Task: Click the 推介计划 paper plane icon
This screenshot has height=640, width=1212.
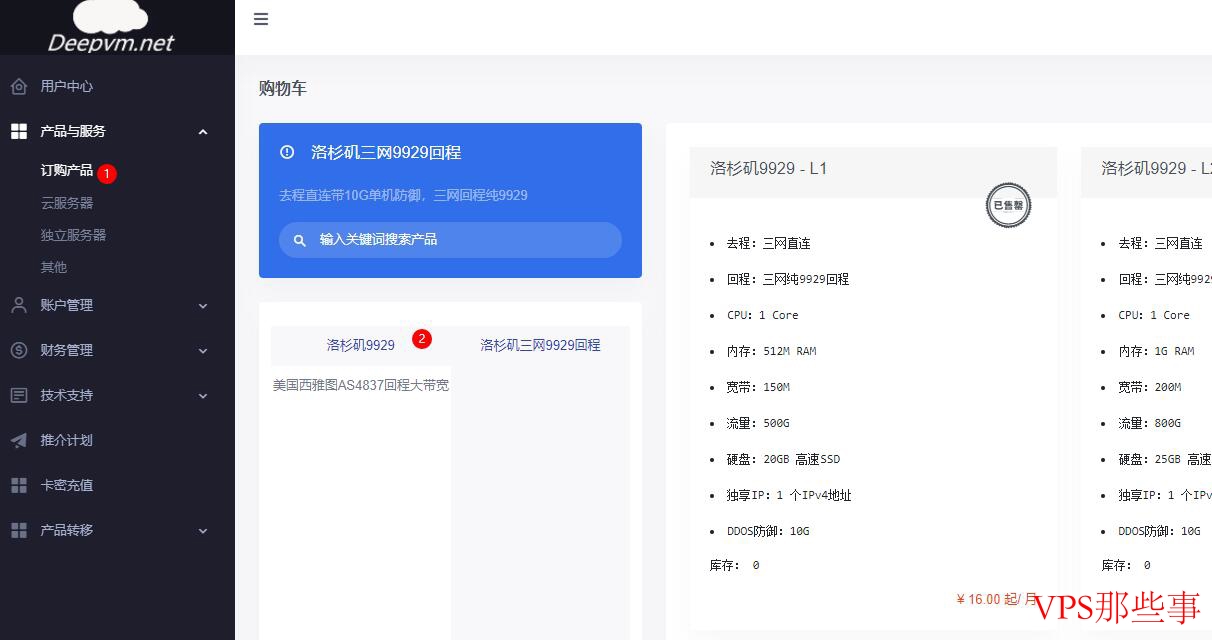Action: coord(19,440)
